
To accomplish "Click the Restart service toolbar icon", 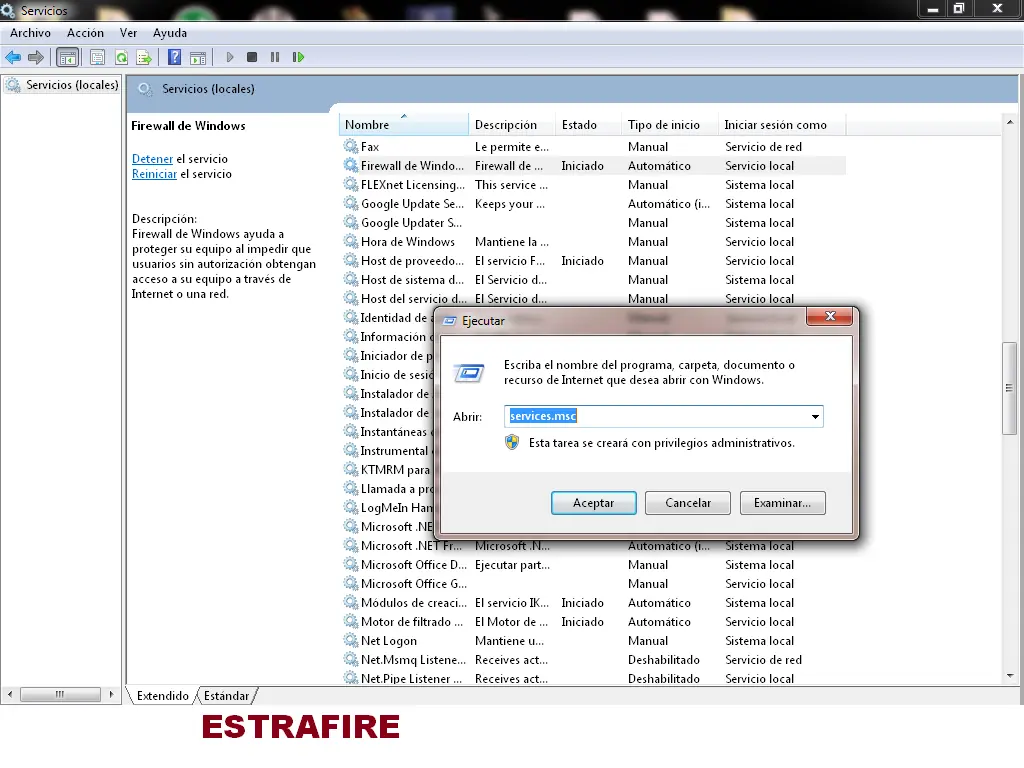I will [298, 57].
